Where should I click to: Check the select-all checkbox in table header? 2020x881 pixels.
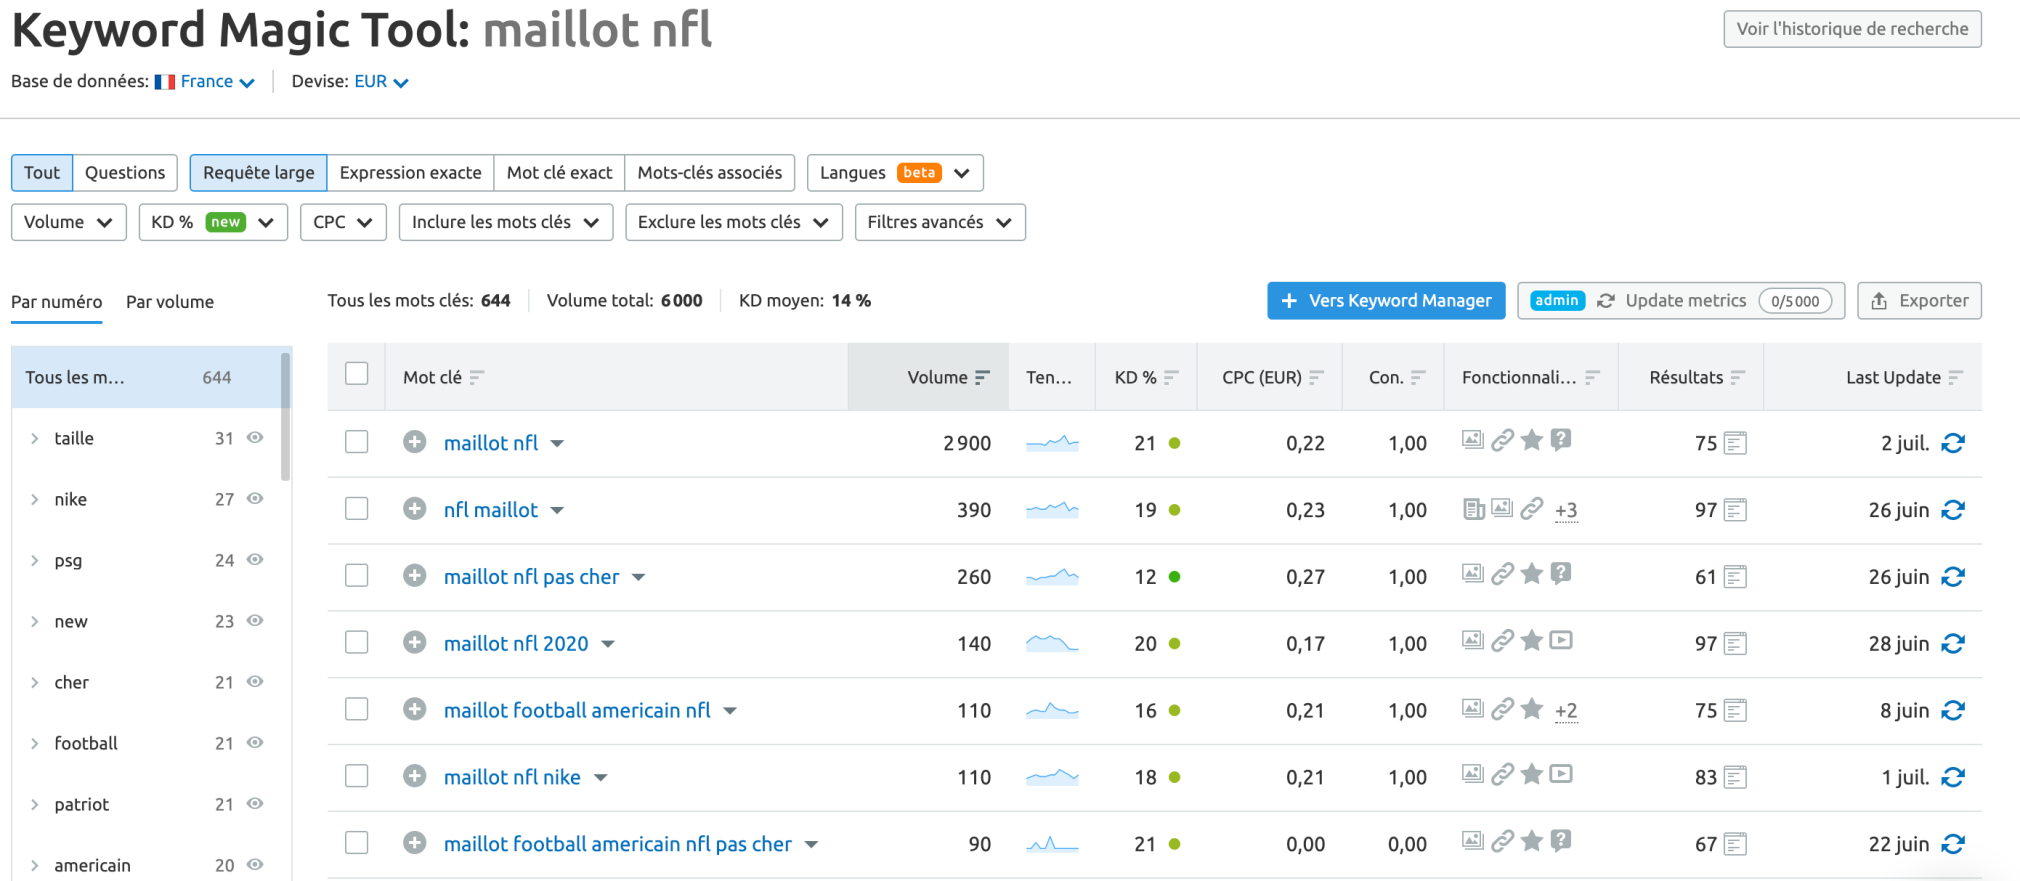357,374
